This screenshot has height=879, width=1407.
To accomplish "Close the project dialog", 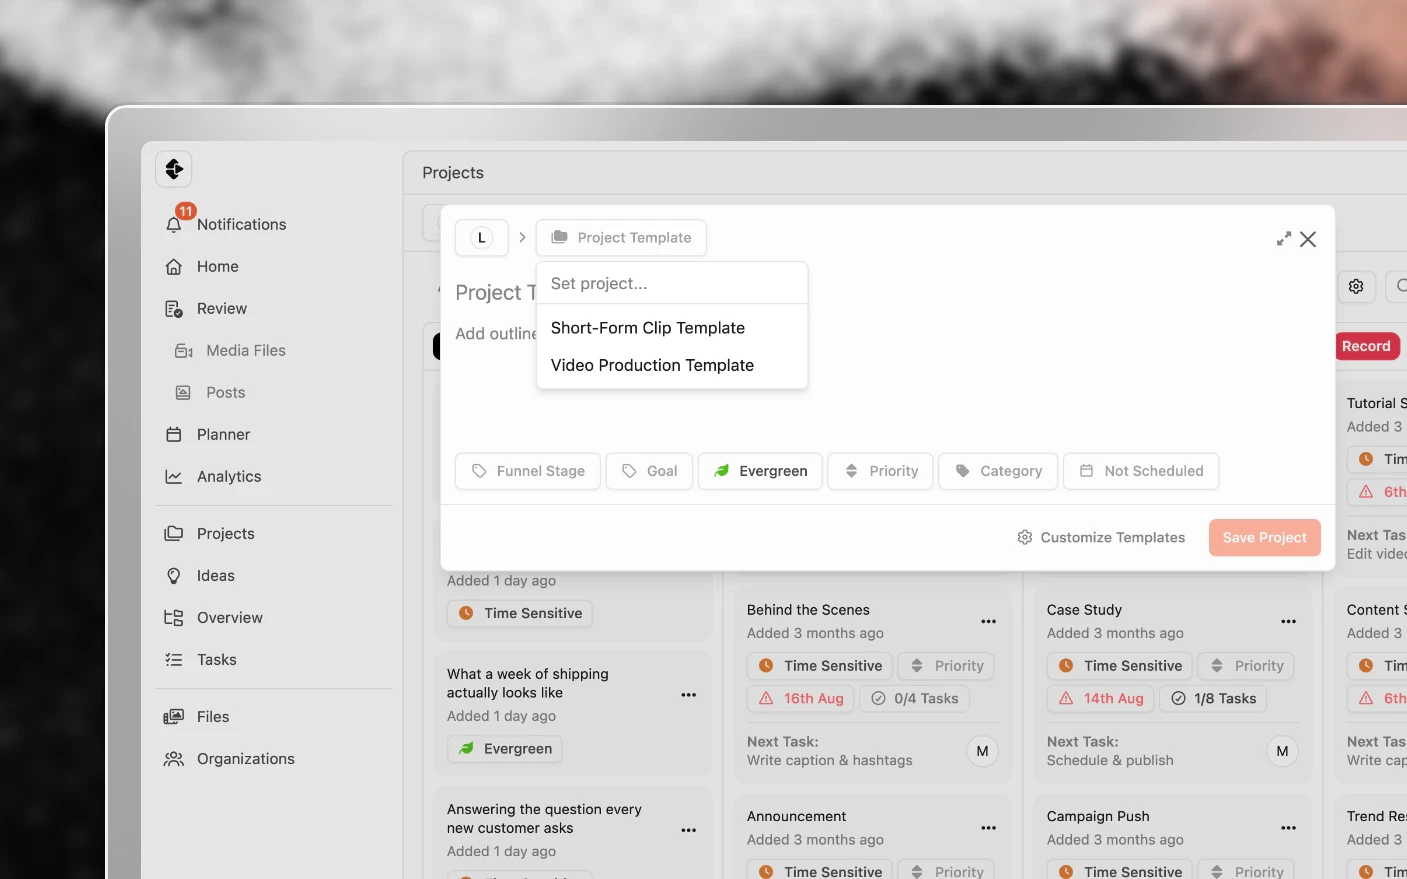I will [x=1308, y=239].
